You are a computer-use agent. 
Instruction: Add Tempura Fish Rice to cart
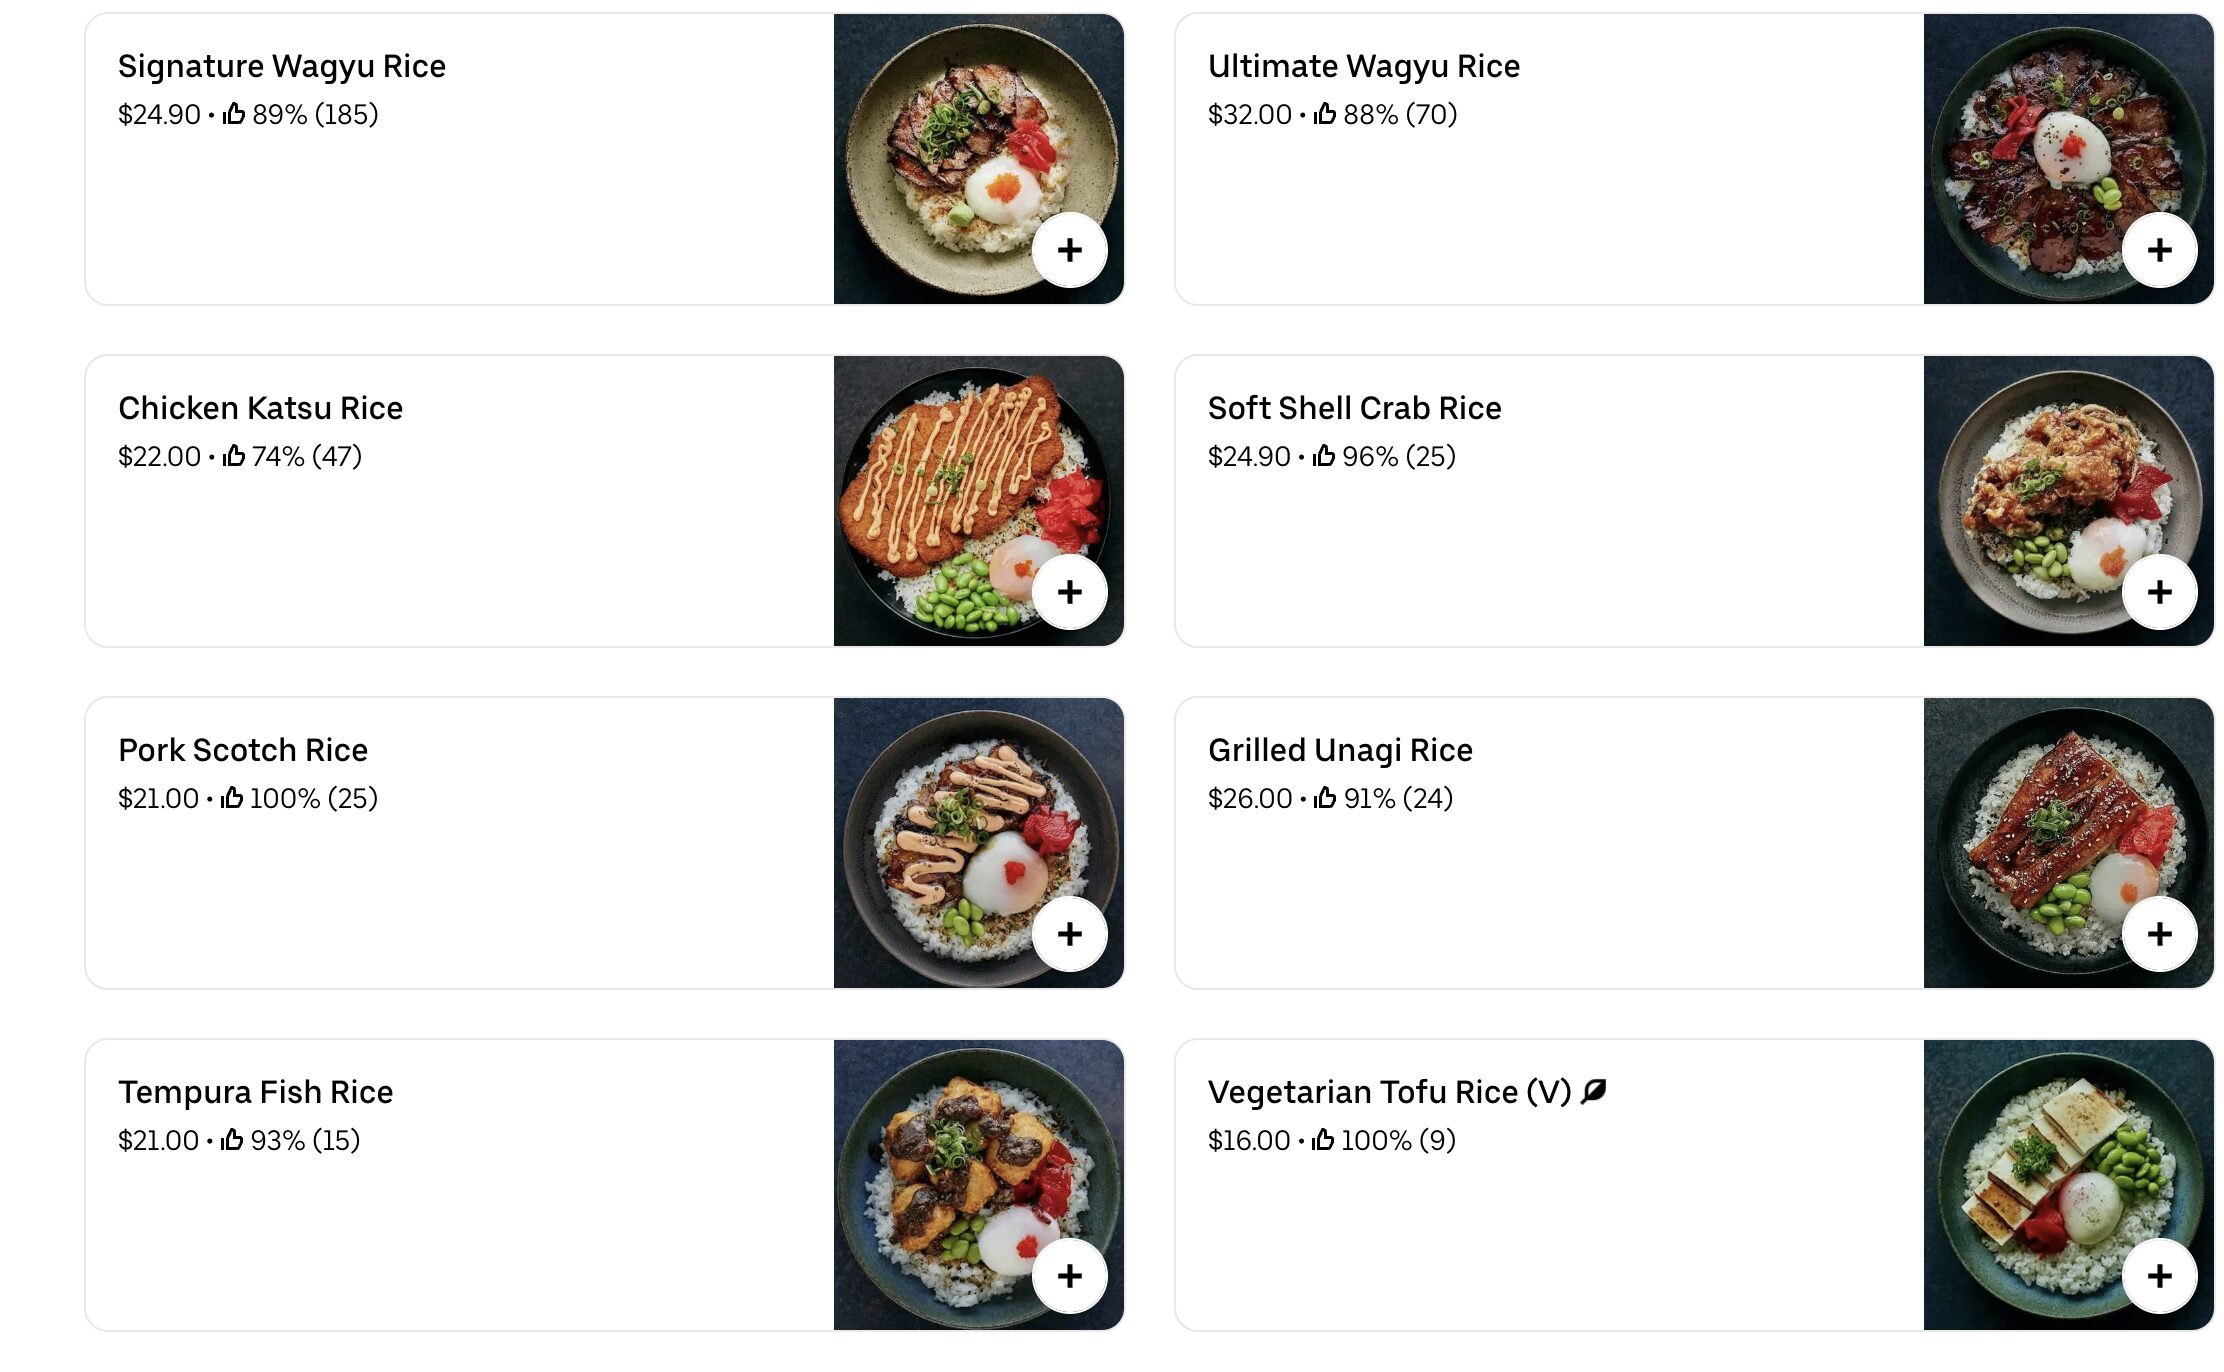1070,1276
